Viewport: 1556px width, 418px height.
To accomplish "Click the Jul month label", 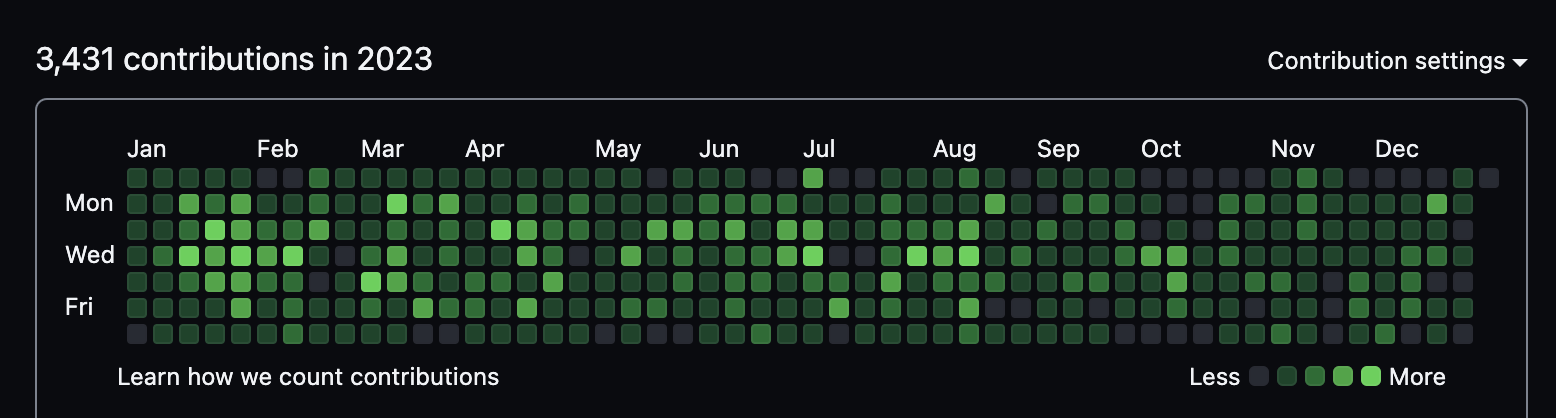I will coord(819,150).
